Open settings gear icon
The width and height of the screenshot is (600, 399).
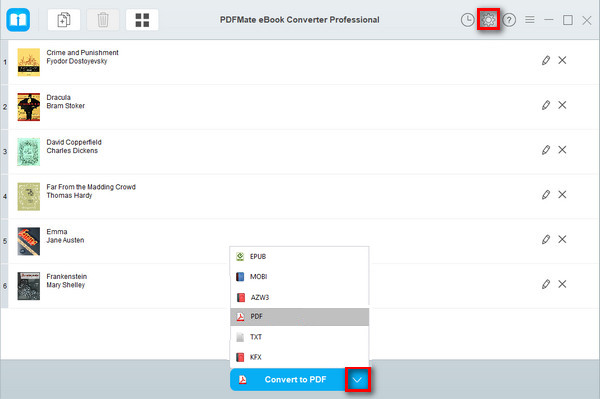(x=488, y=20)
